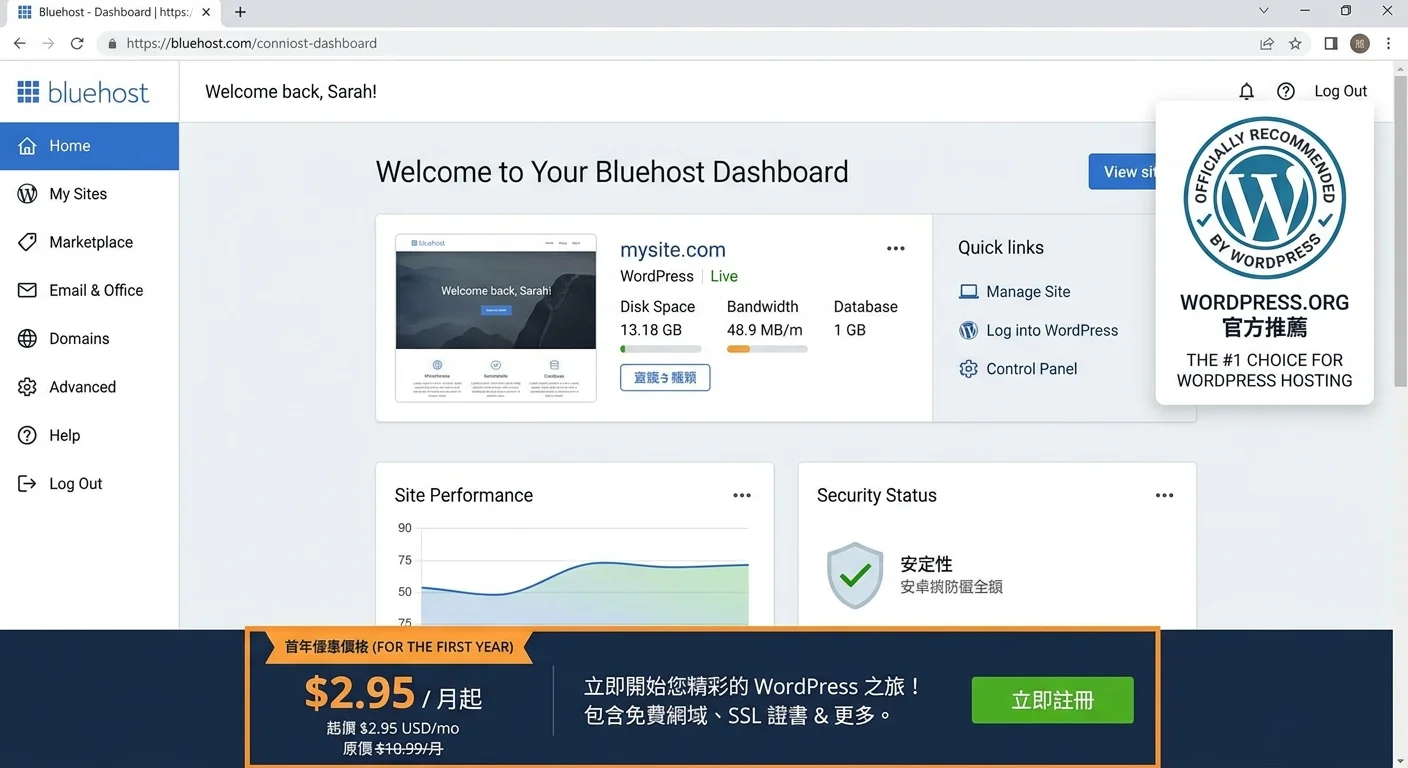Image resolution: width=1408 pixels, height=768 pixels.
Task: Switch to the Bluehost Dashboard browser tab
Action: (x=110, y=12)
